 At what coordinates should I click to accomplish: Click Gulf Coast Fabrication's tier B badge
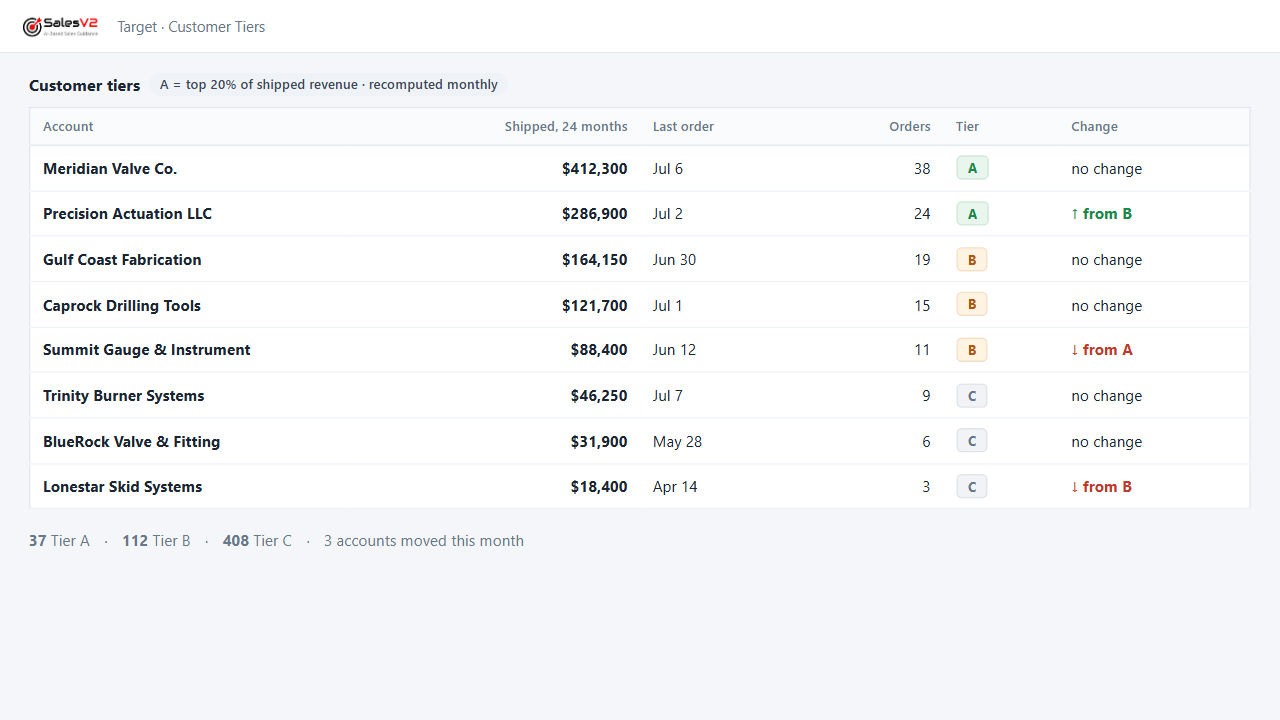point(972,260)
